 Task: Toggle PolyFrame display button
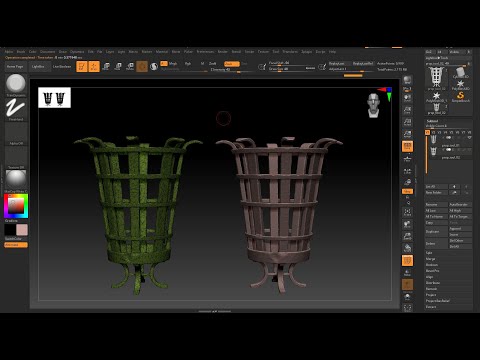click(407, 260)
